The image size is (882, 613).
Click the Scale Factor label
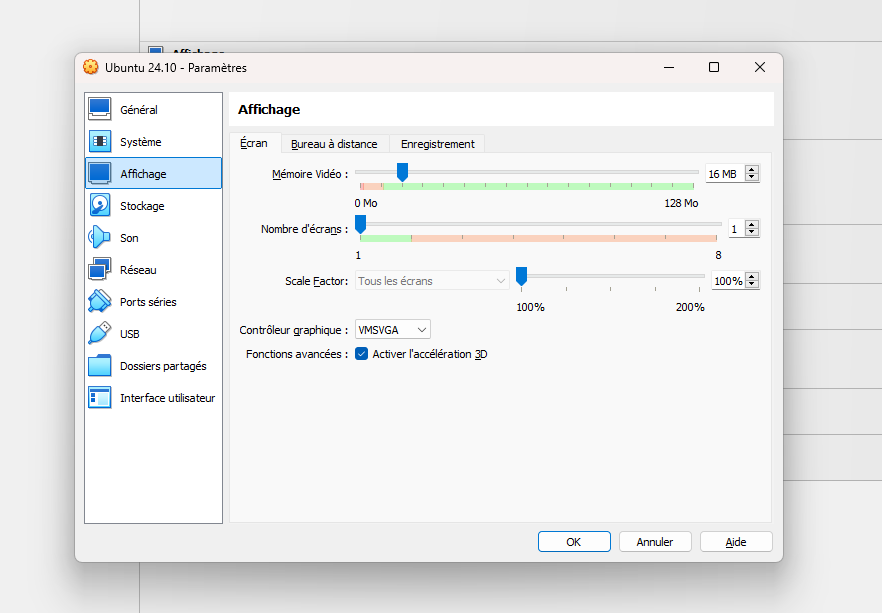tap(317, 281)
